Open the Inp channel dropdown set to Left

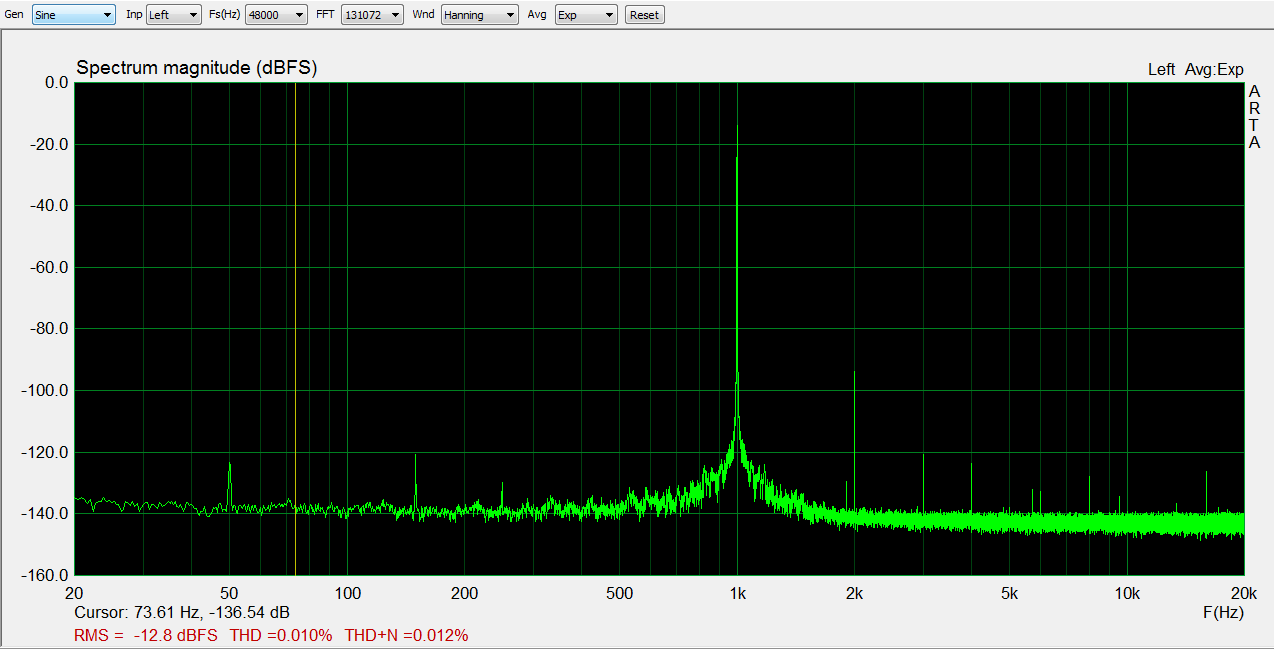(x=174, y=15)
